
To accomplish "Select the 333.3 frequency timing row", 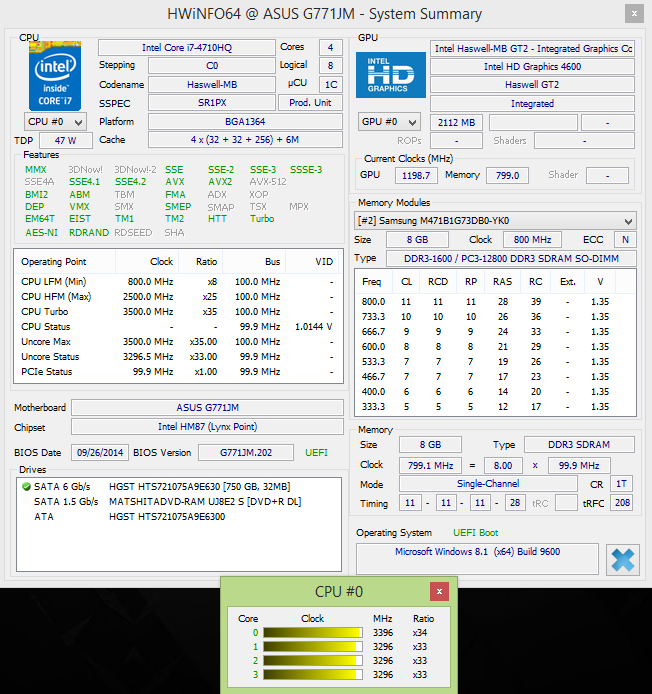I will (x=495, y=407).
